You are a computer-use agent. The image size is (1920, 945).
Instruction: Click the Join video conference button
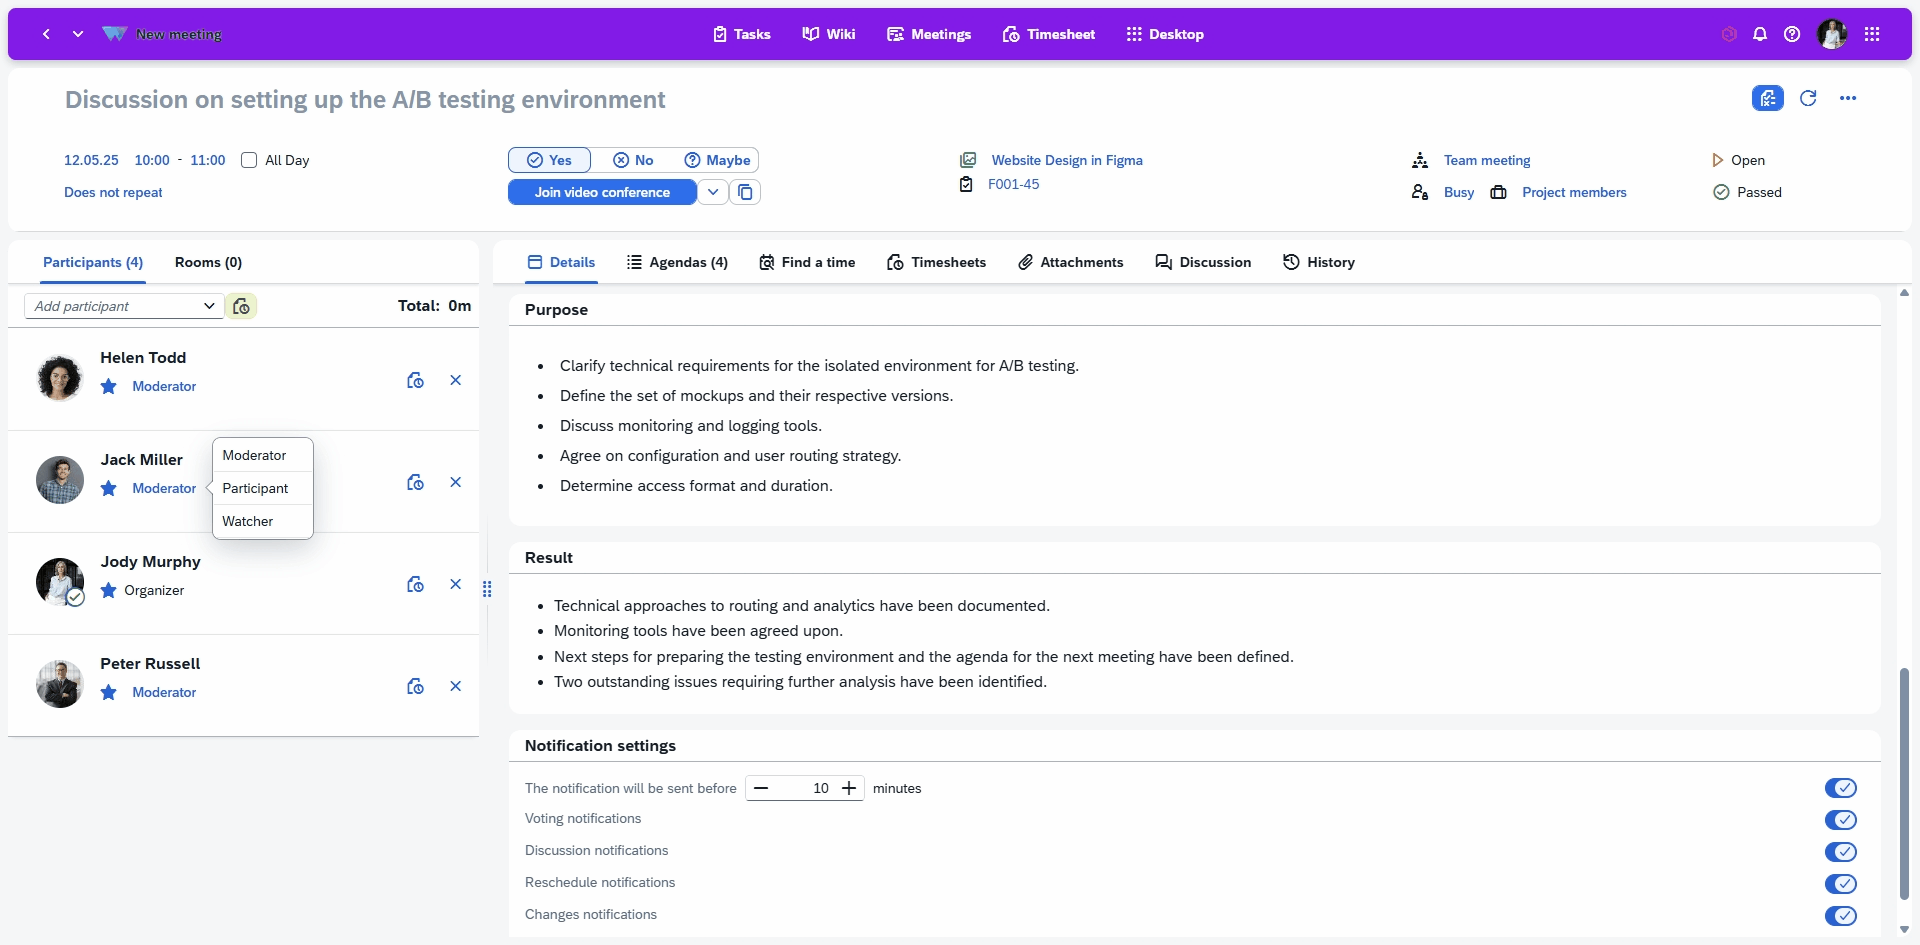click(602, 192)
